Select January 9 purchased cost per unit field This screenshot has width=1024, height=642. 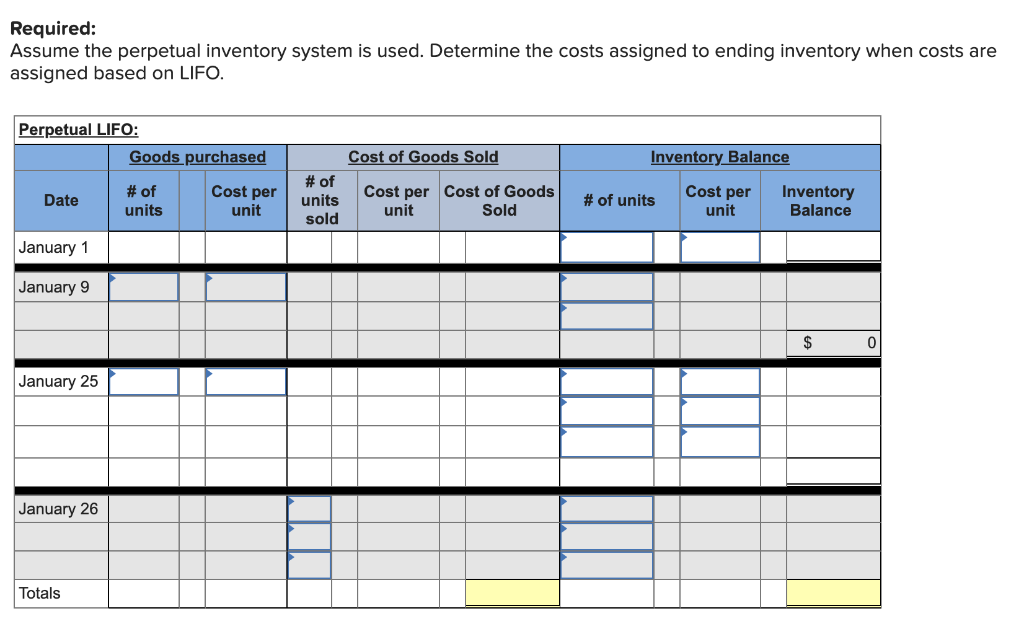pos(246,287)
